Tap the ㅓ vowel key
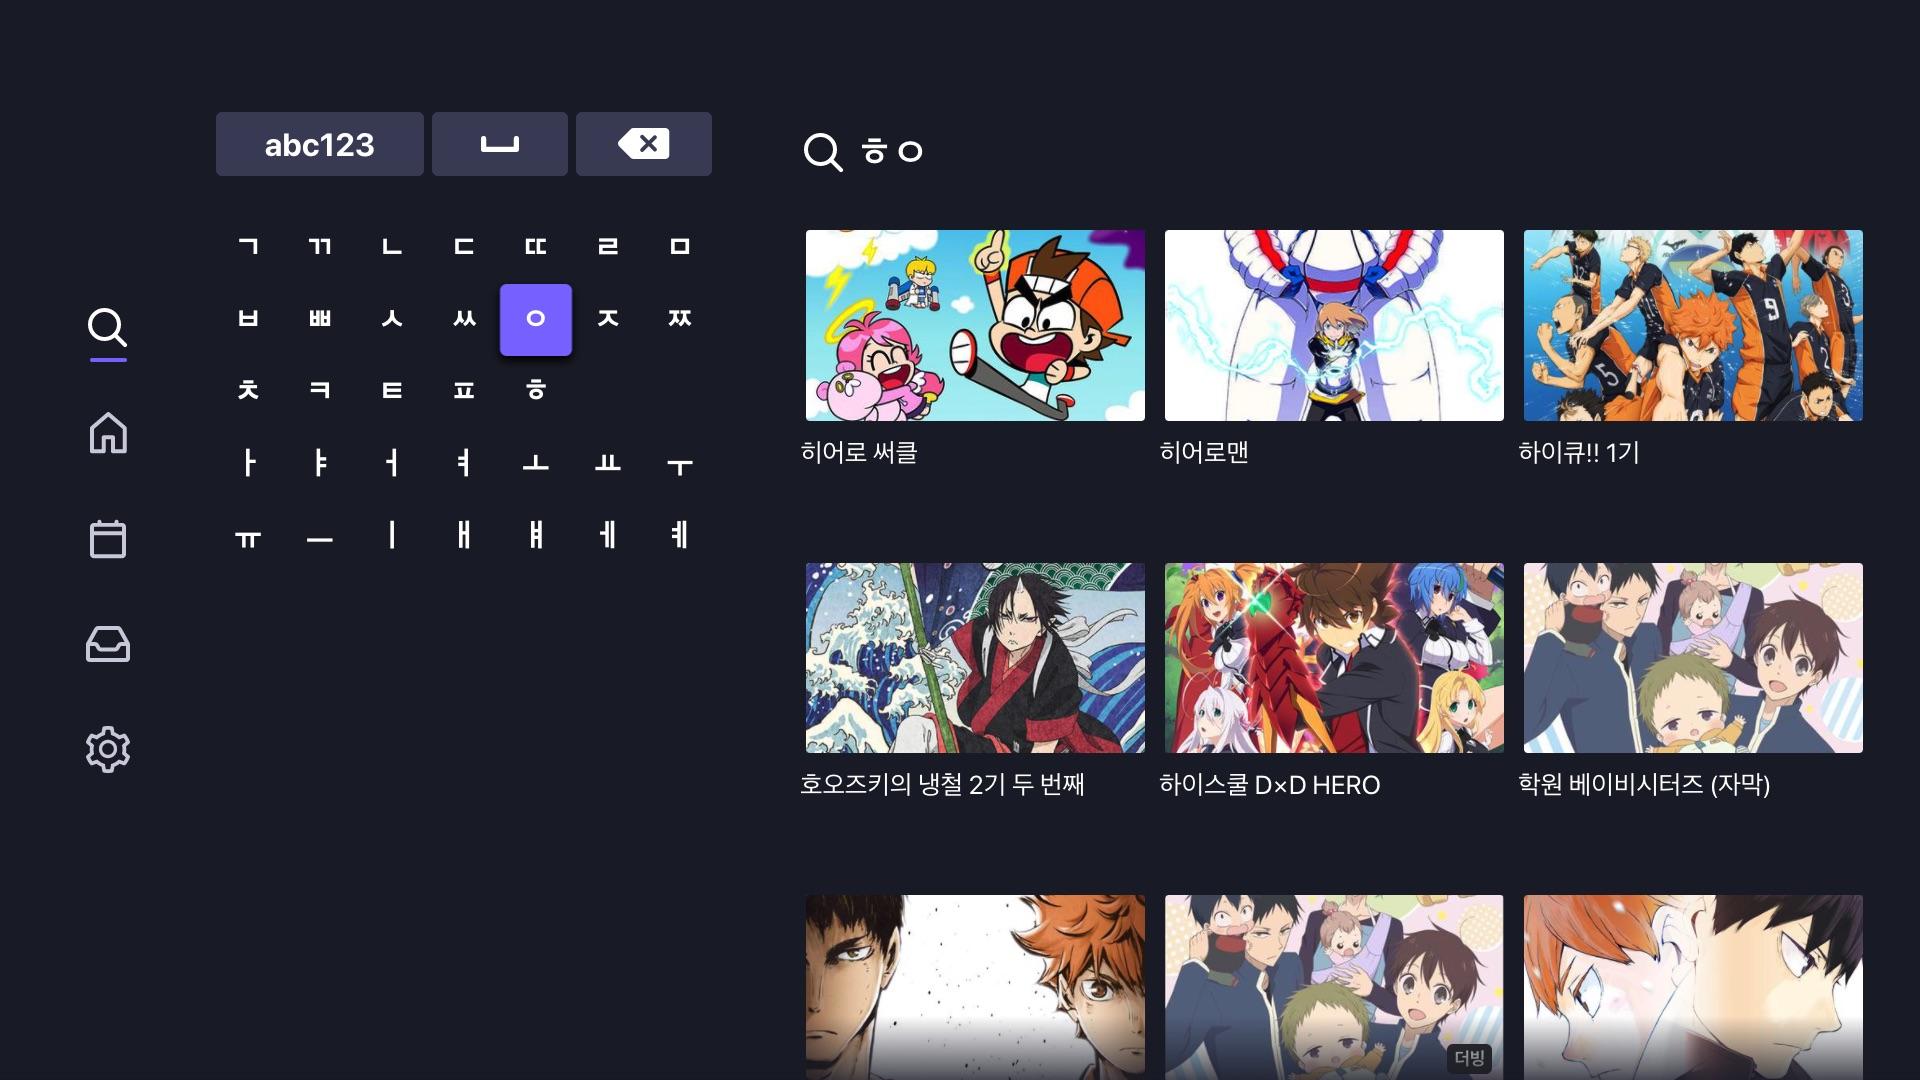 pyautogui.click(x=392, y=463)
